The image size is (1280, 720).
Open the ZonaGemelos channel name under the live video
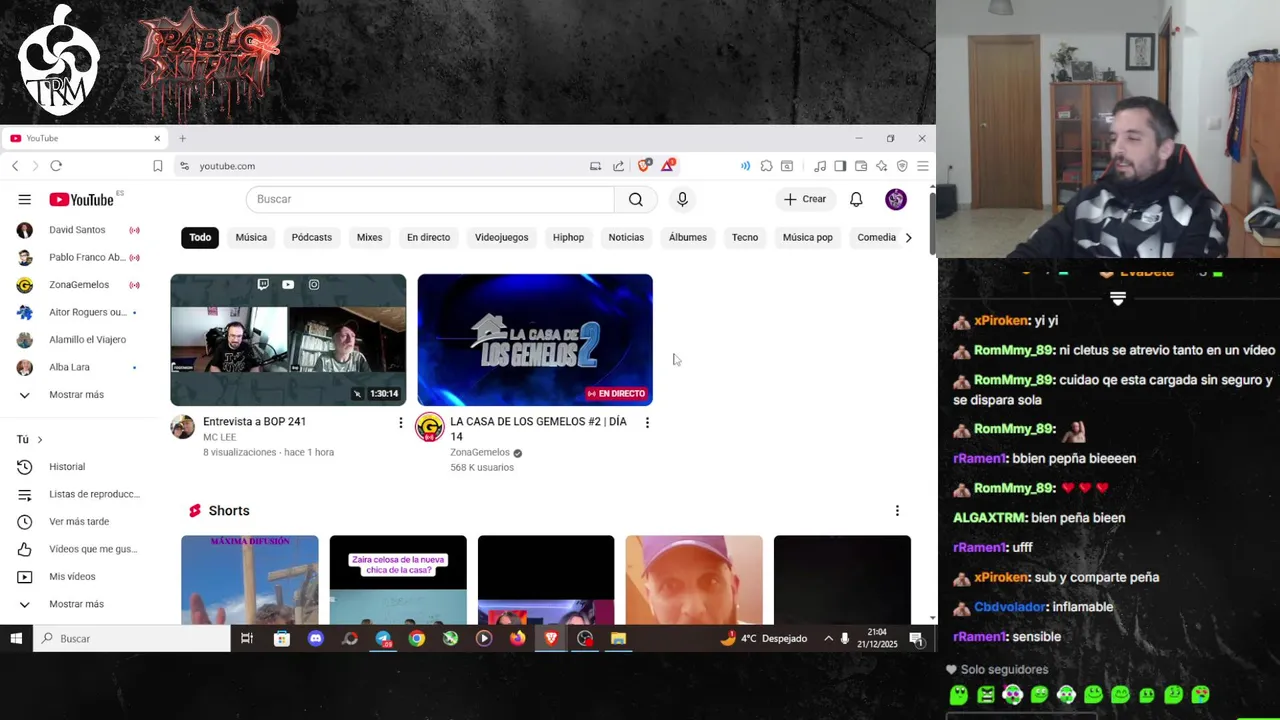[480, 452]
